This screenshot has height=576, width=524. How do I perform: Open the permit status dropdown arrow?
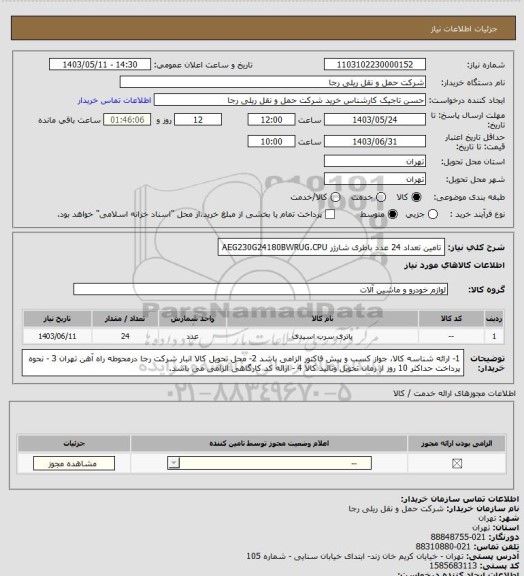pyautogui.click(x=173, y=463)
